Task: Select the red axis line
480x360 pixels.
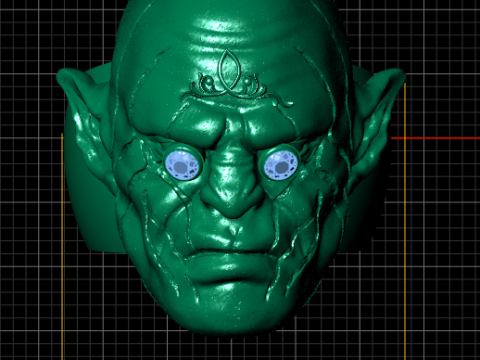Action: 436,138
